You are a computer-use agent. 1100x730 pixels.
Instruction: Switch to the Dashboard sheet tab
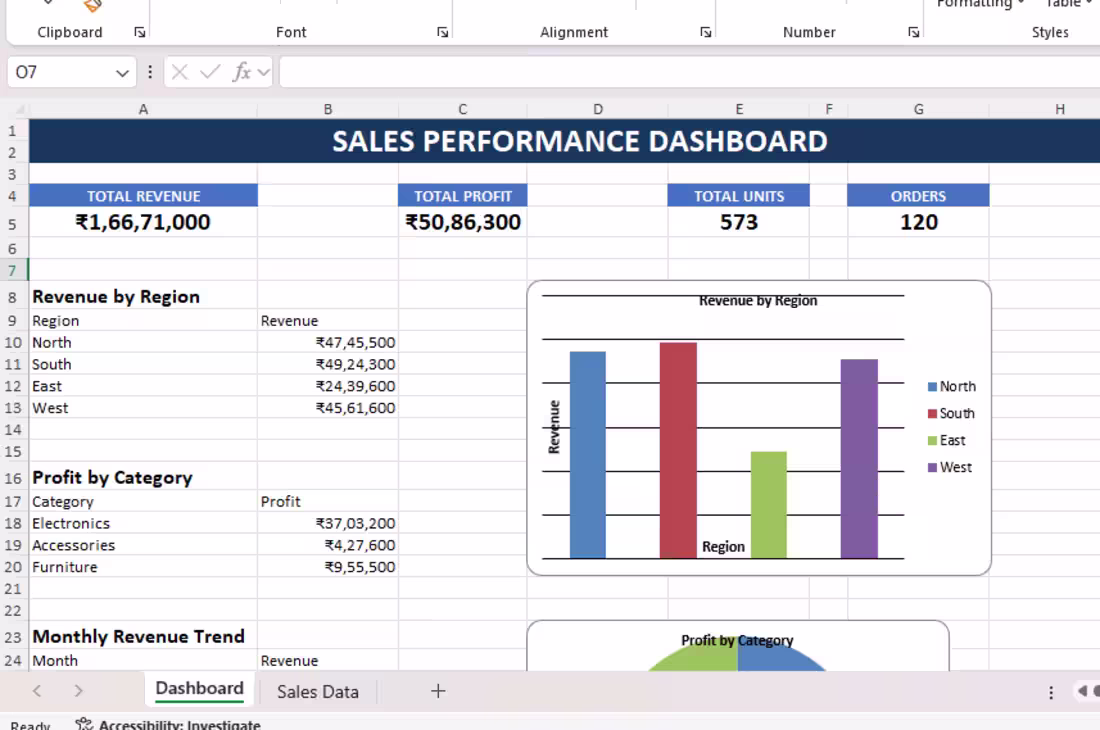coord(200,689)
